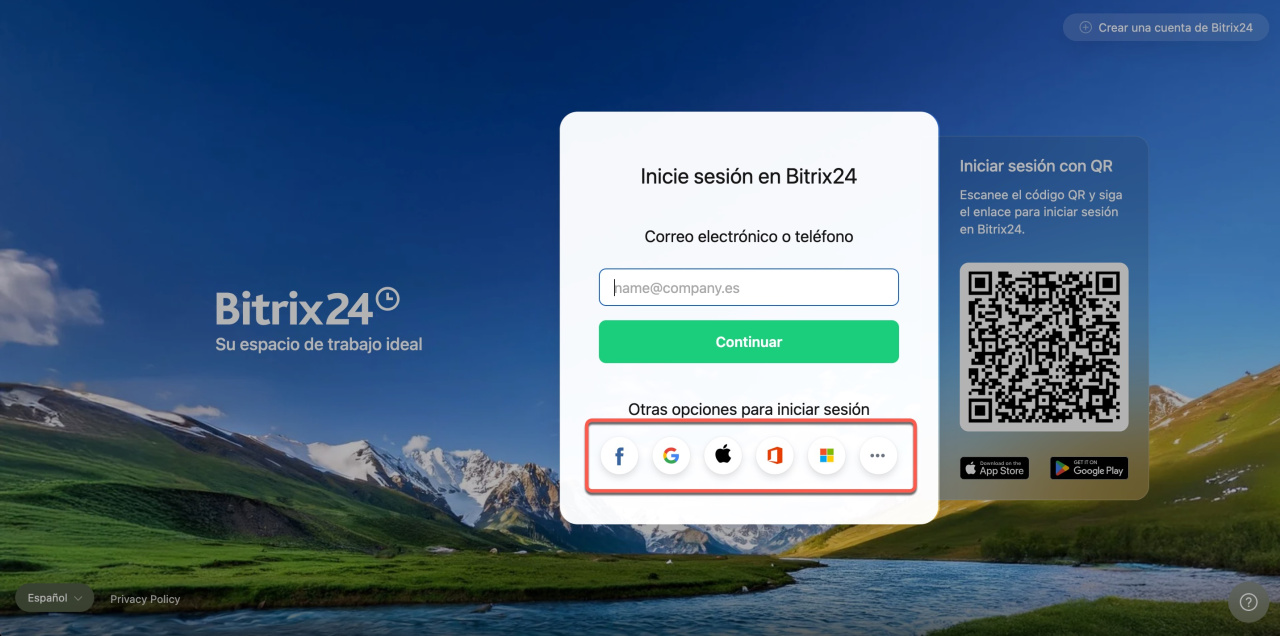The width and height of the screenshot is (1280, 636).
Task: Open the App Store download badge
Action: pos(994,468)
